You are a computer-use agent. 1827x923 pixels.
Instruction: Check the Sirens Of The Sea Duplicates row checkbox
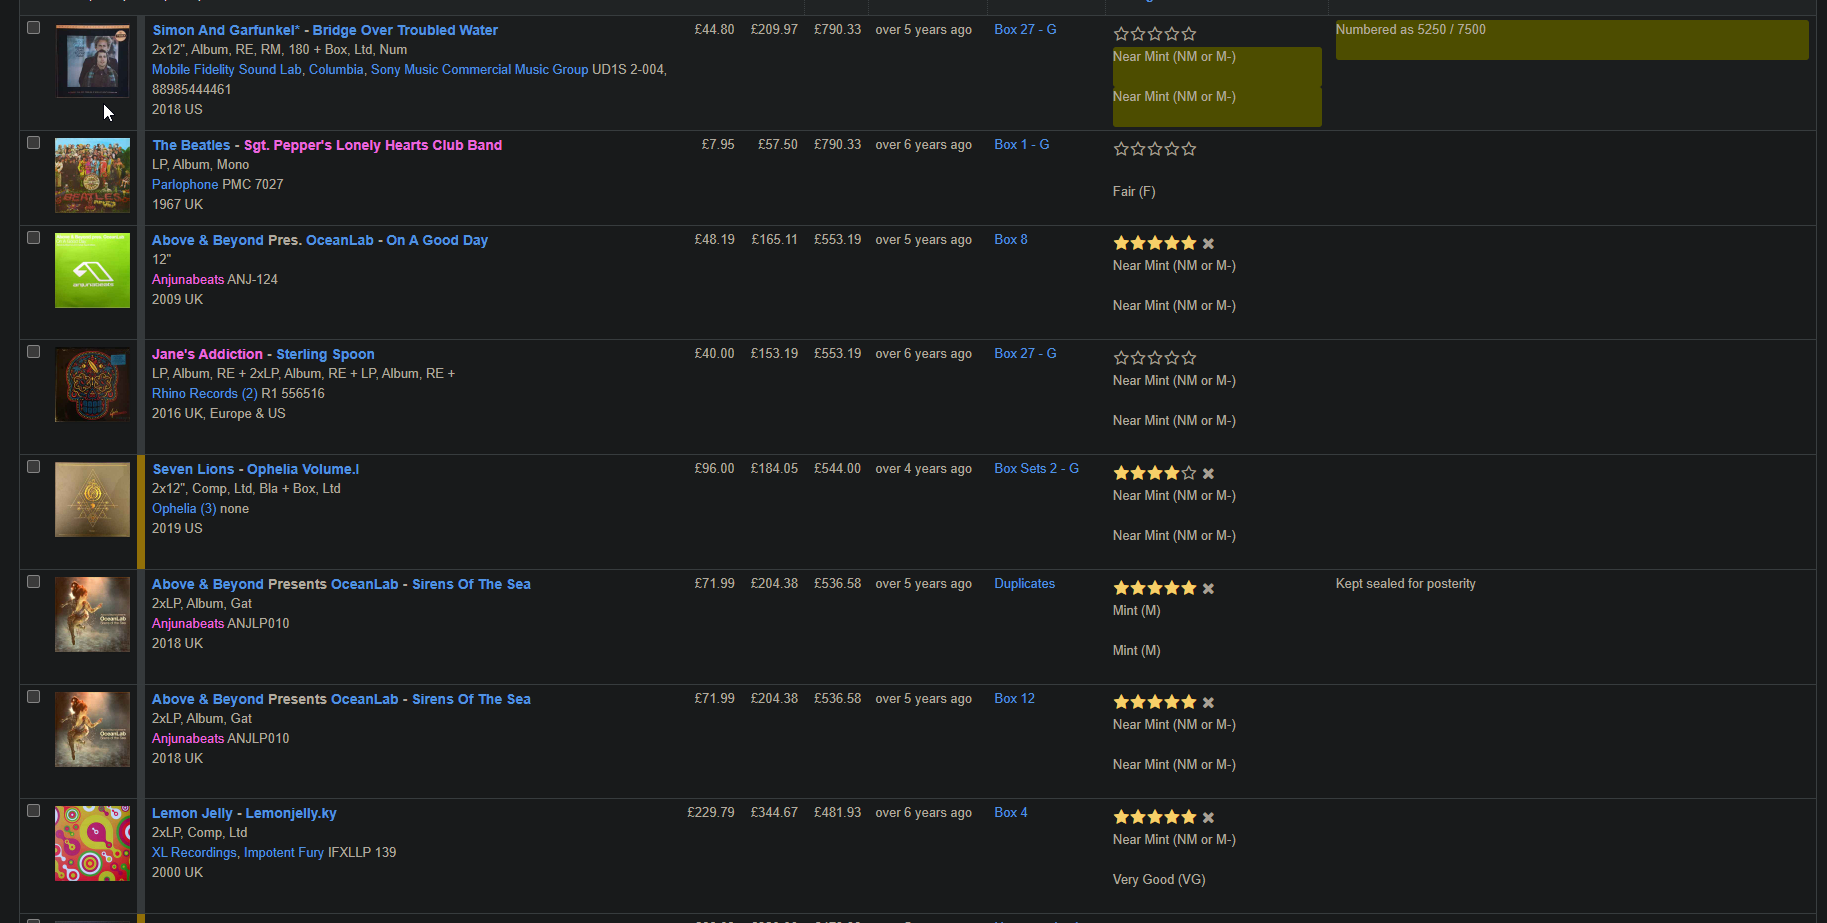click(33, 582)
